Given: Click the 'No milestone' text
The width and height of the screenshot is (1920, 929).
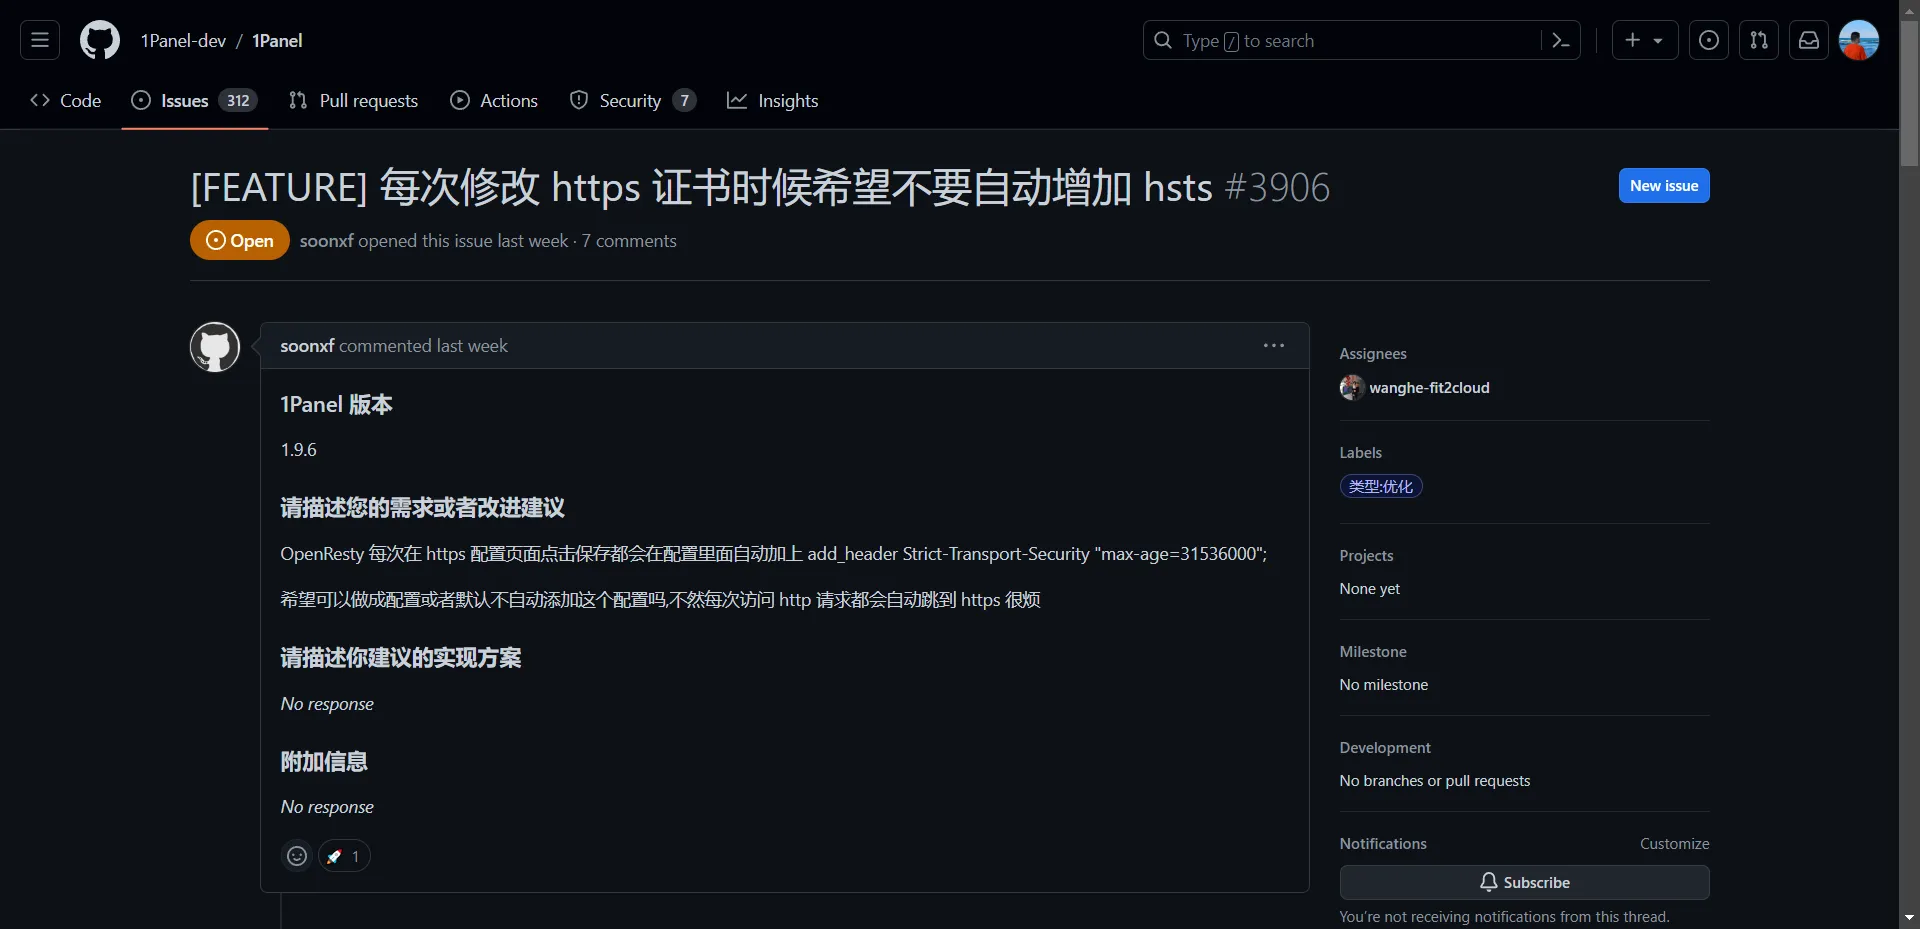Looking at the screenshot, I should pos(1383,685).
